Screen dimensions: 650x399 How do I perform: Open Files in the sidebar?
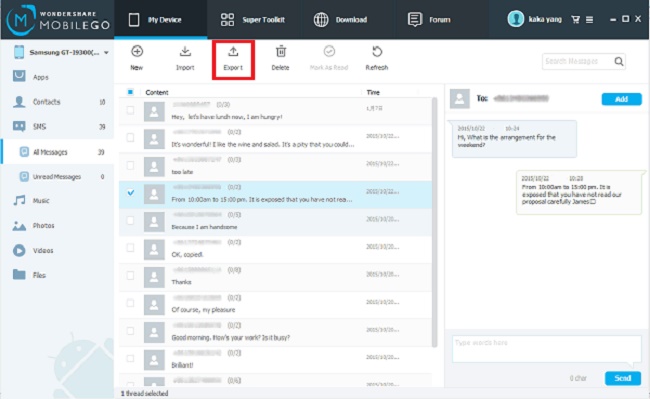(57, 275)
